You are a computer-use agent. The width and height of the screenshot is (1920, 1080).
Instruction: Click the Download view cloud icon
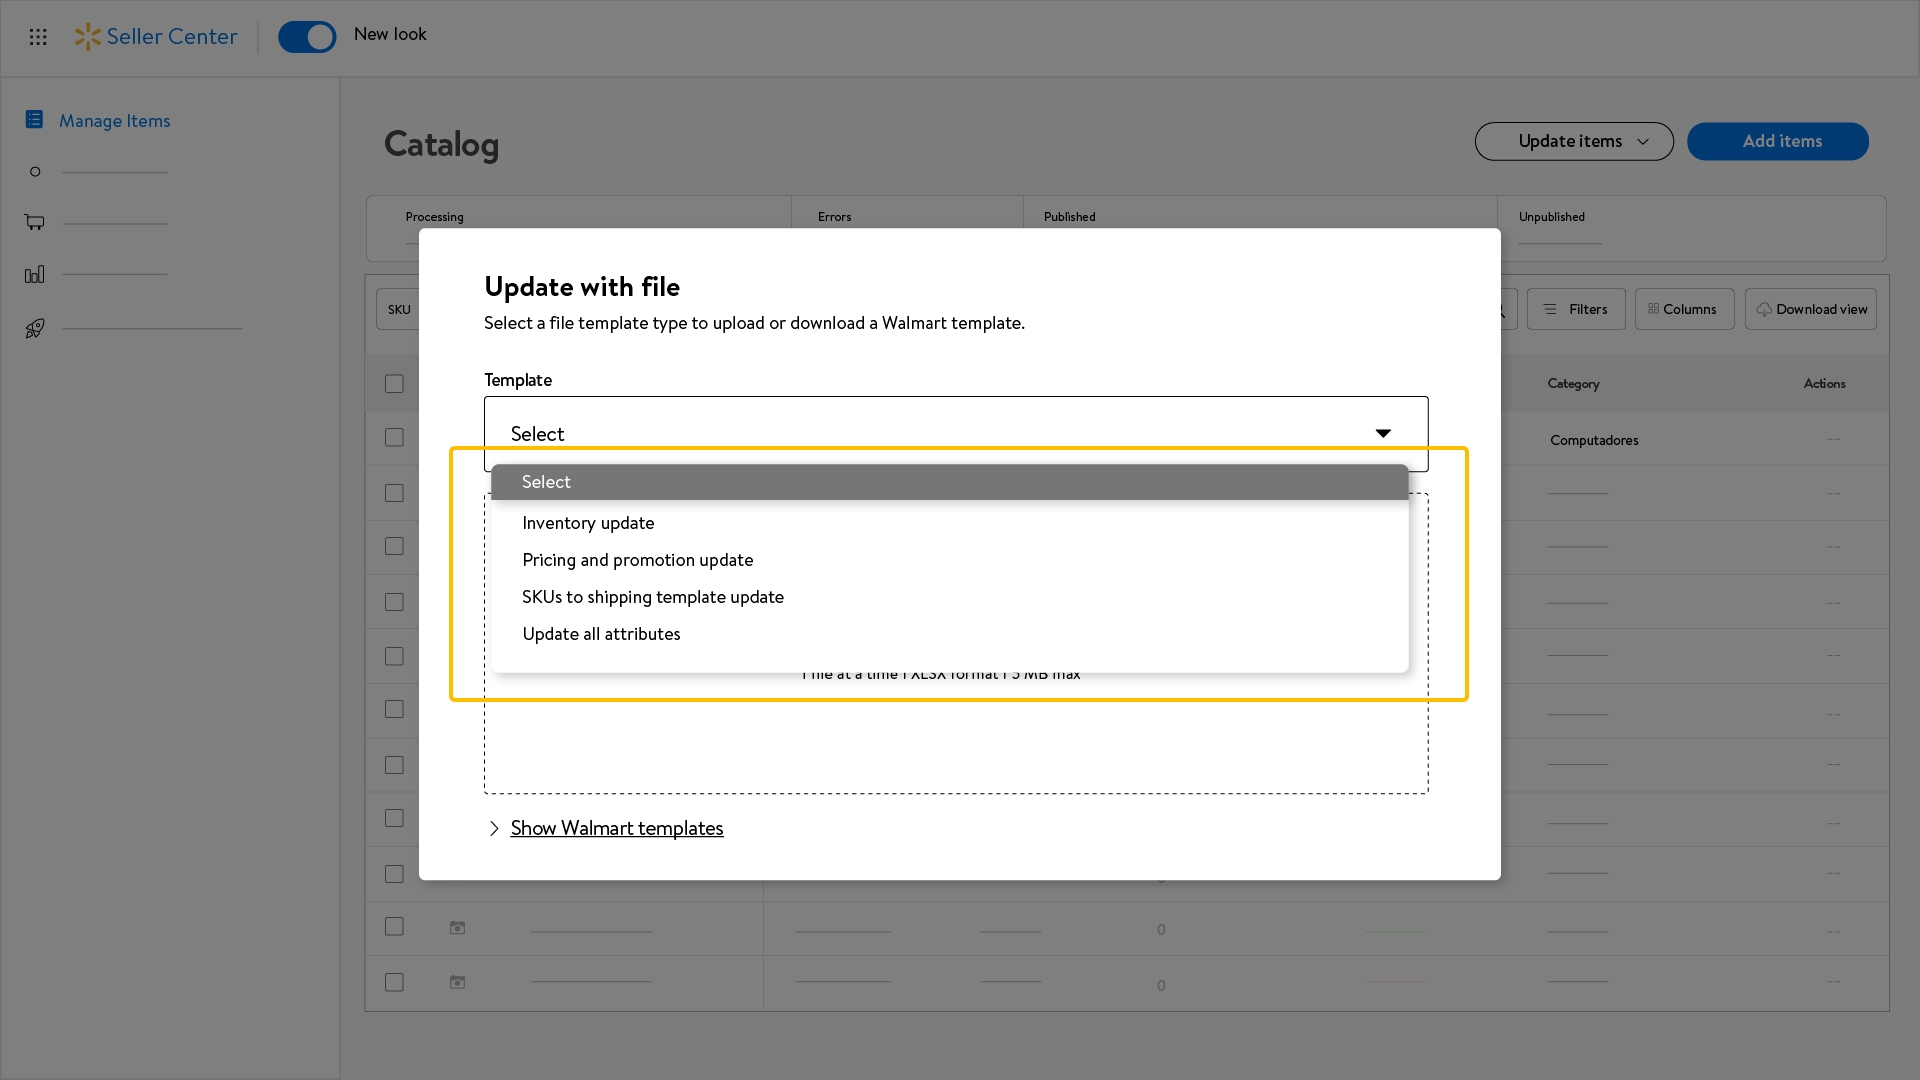(1764, 309)
